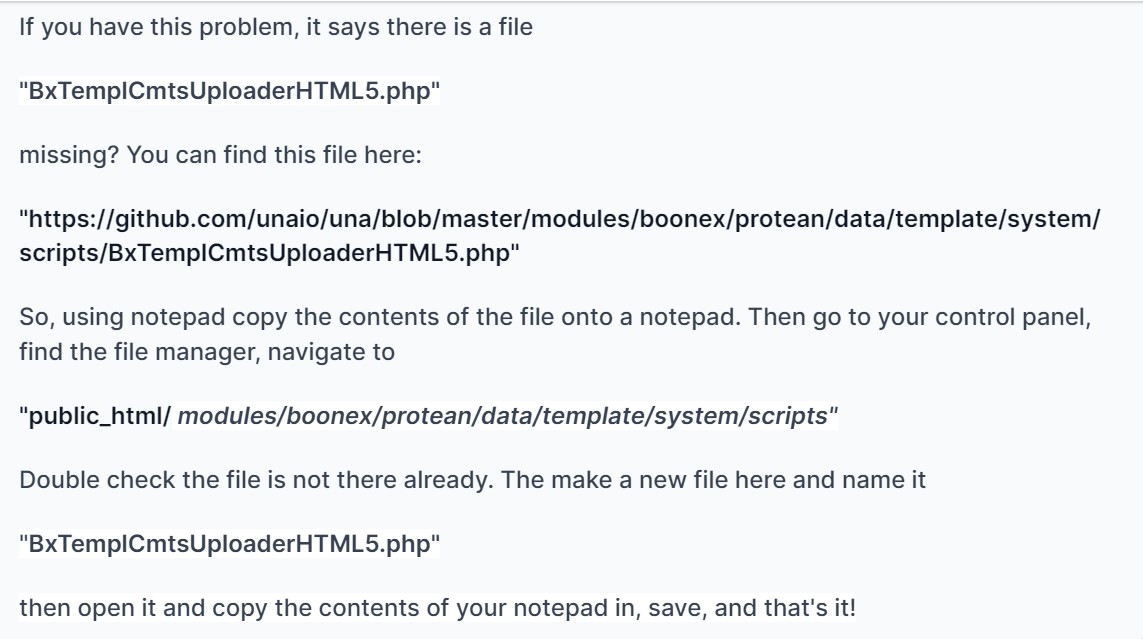Click the filename above 'then open it'
Viewport: 1143px width, 639px height.
[230, 548]
